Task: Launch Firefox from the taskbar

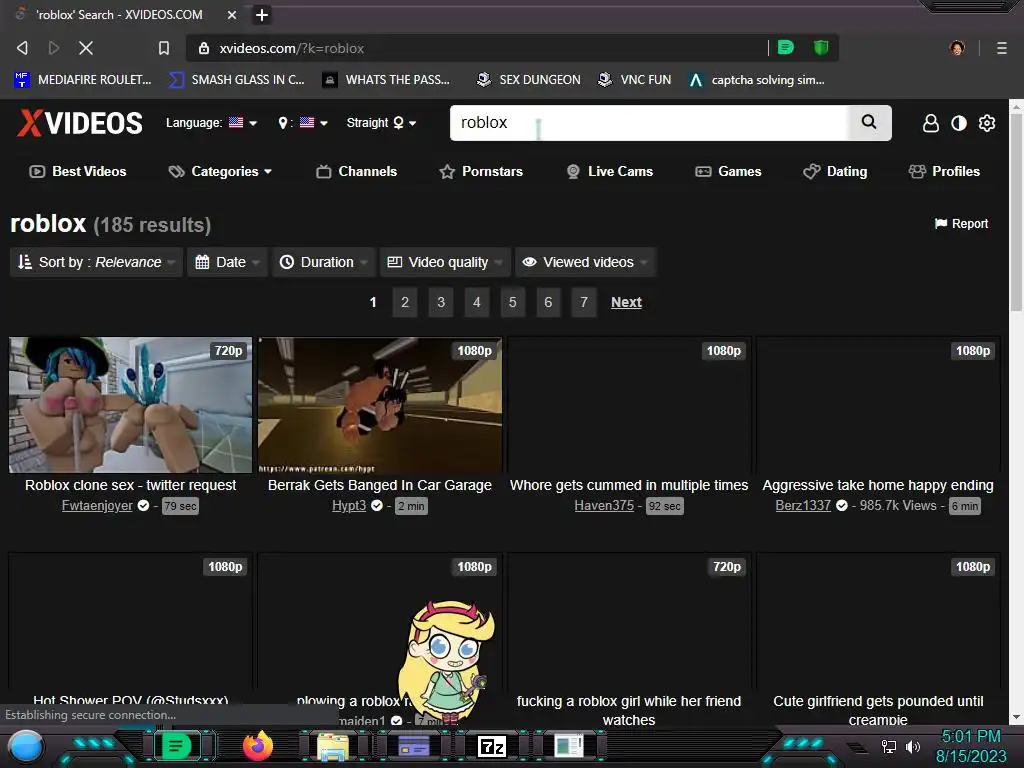Action: [x=257, y=746]
